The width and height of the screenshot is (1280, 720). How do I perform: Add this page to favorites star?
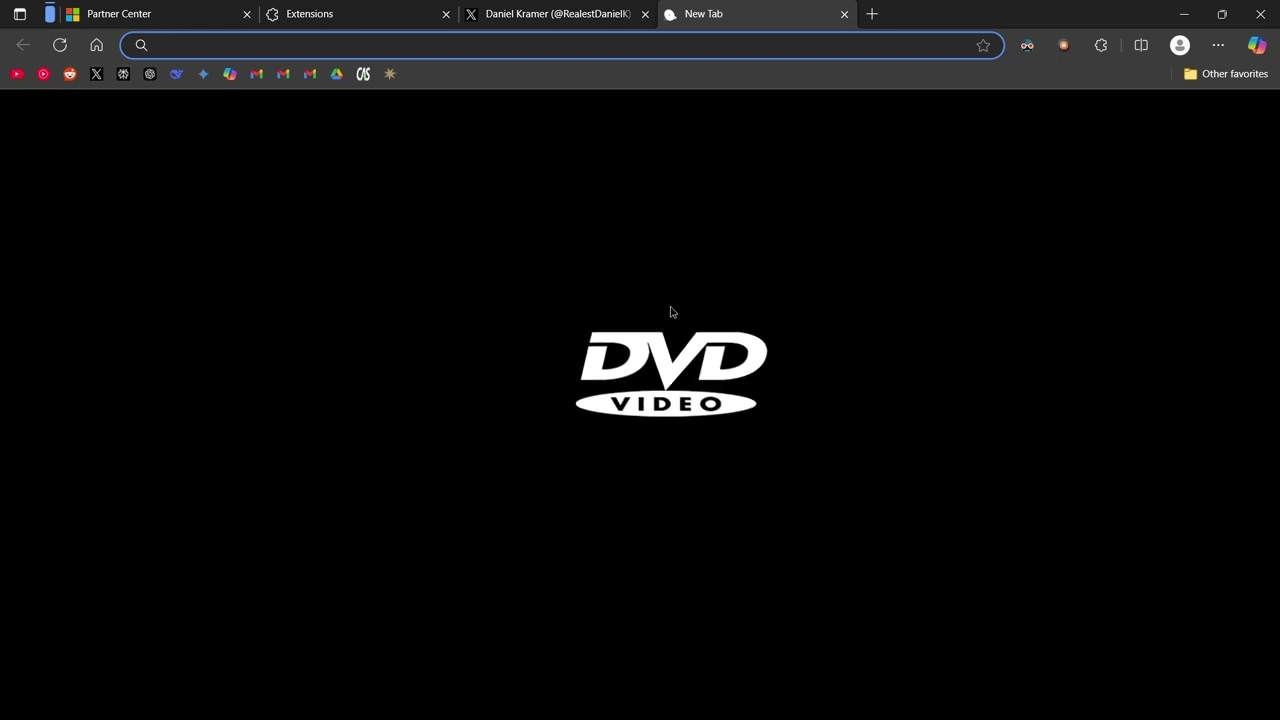983,45
